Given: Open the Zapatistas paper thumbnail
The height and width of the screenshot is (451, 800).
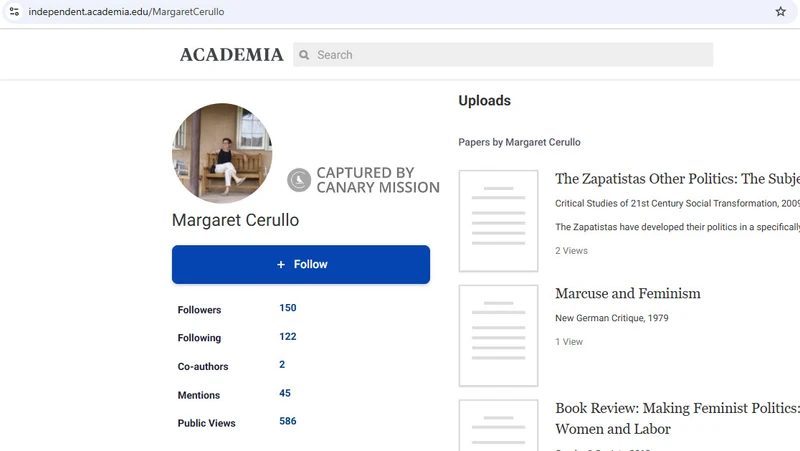Looking at the screenshot, I should (x=498, y=221).
